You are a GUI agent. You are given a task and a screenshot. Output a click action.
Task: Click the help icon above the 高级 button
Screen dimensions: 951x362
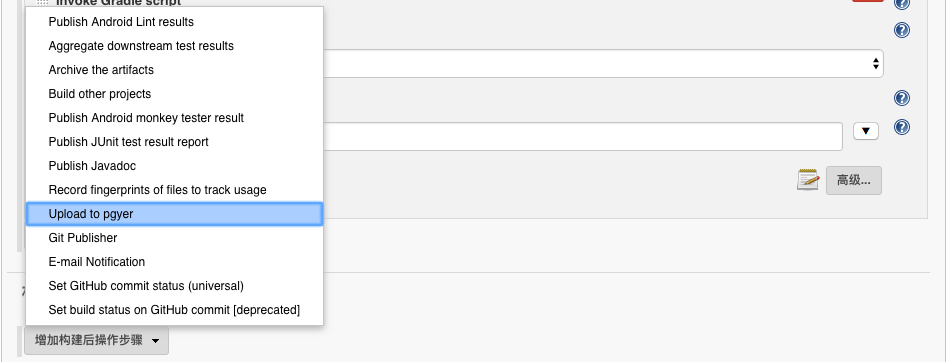click(x=902, y=127)
